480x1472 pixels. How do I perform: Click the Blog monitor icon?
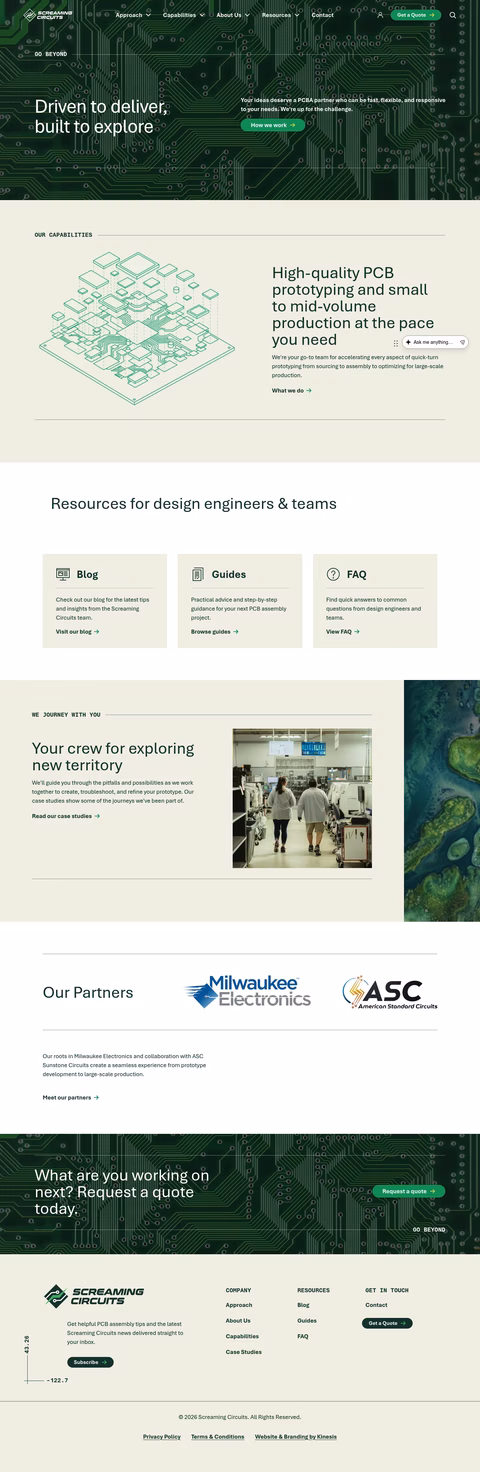63,574
